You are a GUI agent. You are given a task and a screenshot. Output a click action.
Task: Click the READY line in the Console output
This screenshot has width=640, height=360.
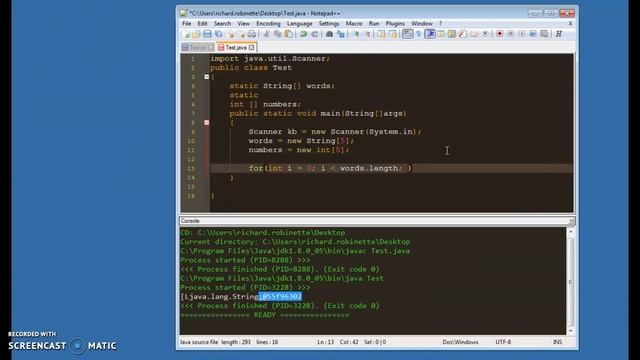click(264, 315)
